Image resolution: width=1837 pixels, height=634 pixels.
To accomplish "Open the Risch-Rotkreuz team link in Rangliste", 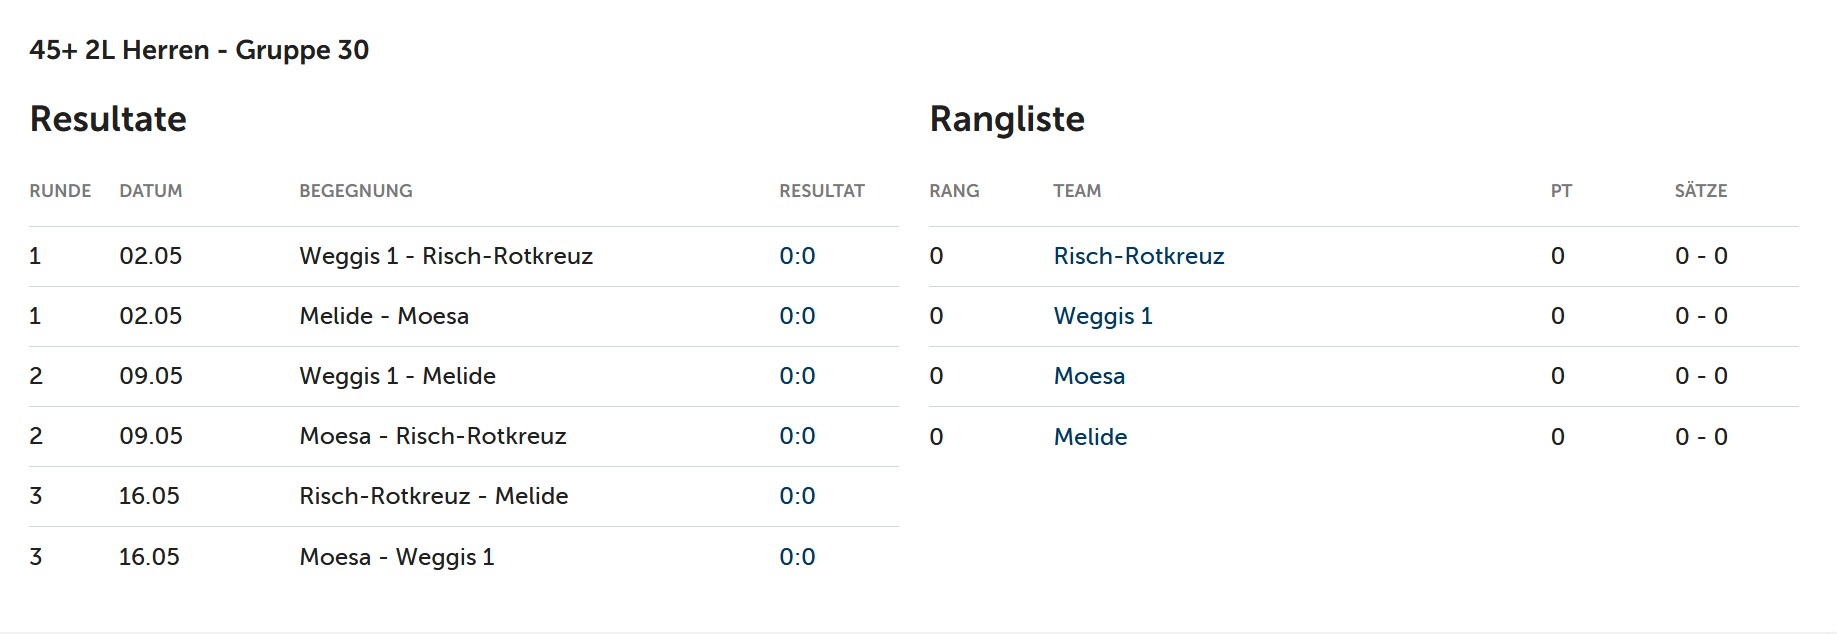I will [x=1138, y=256].
